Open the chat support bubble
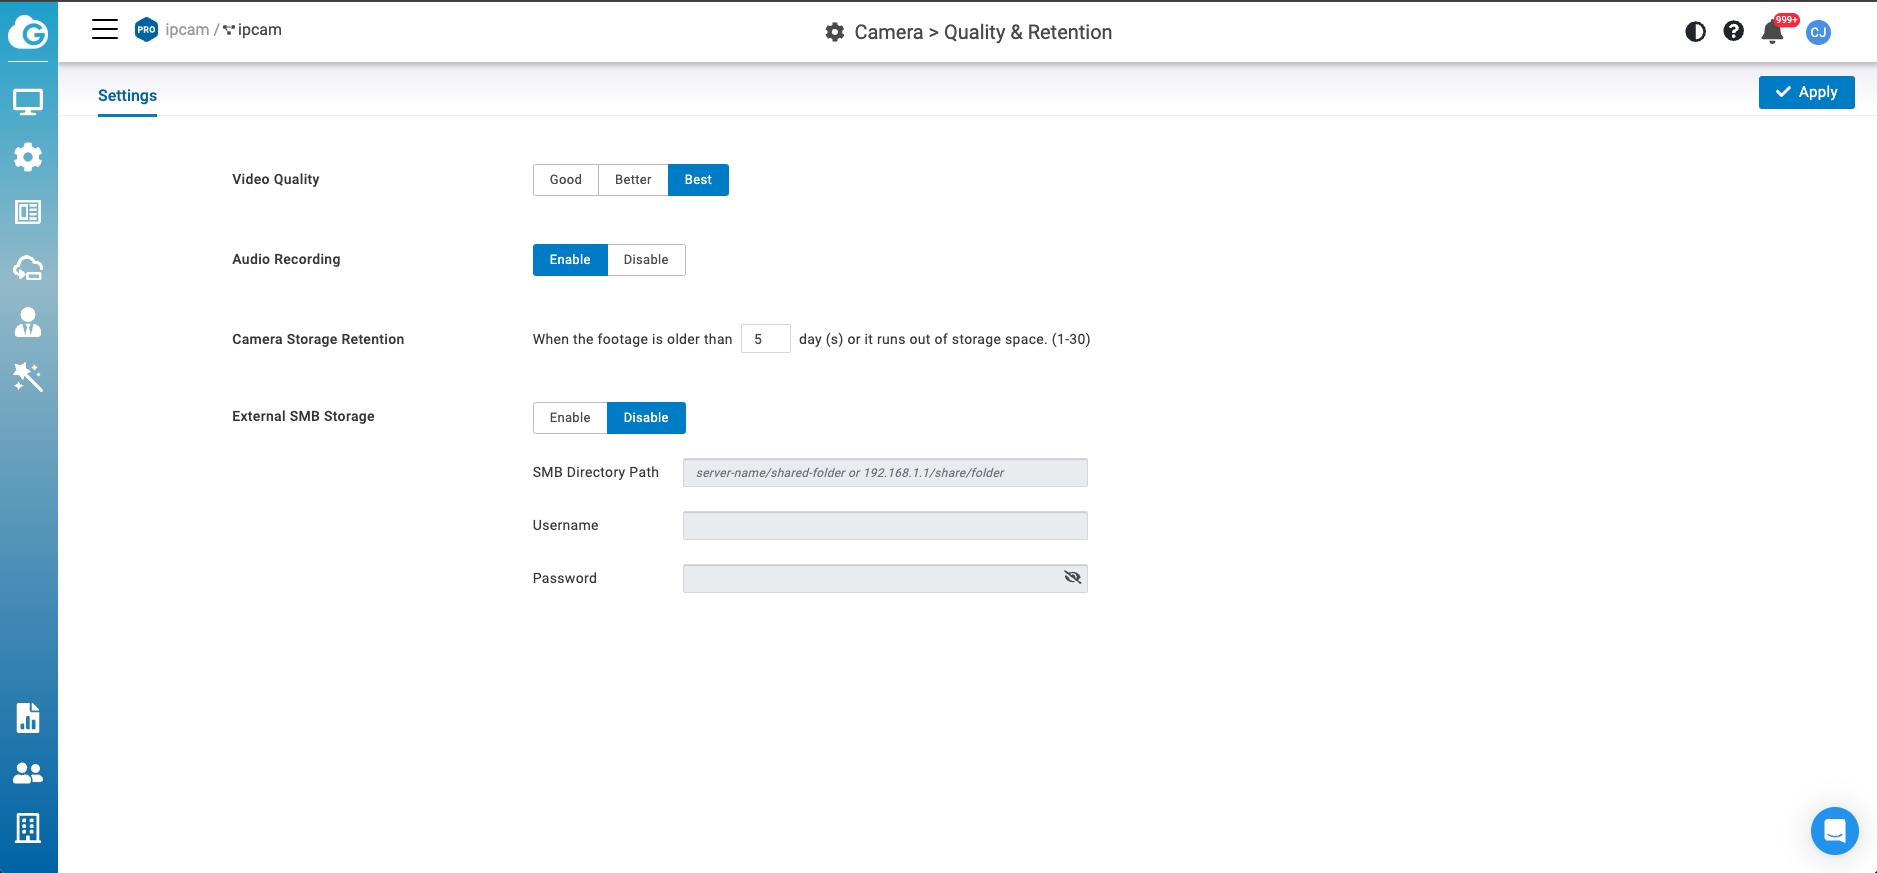 1834,830
